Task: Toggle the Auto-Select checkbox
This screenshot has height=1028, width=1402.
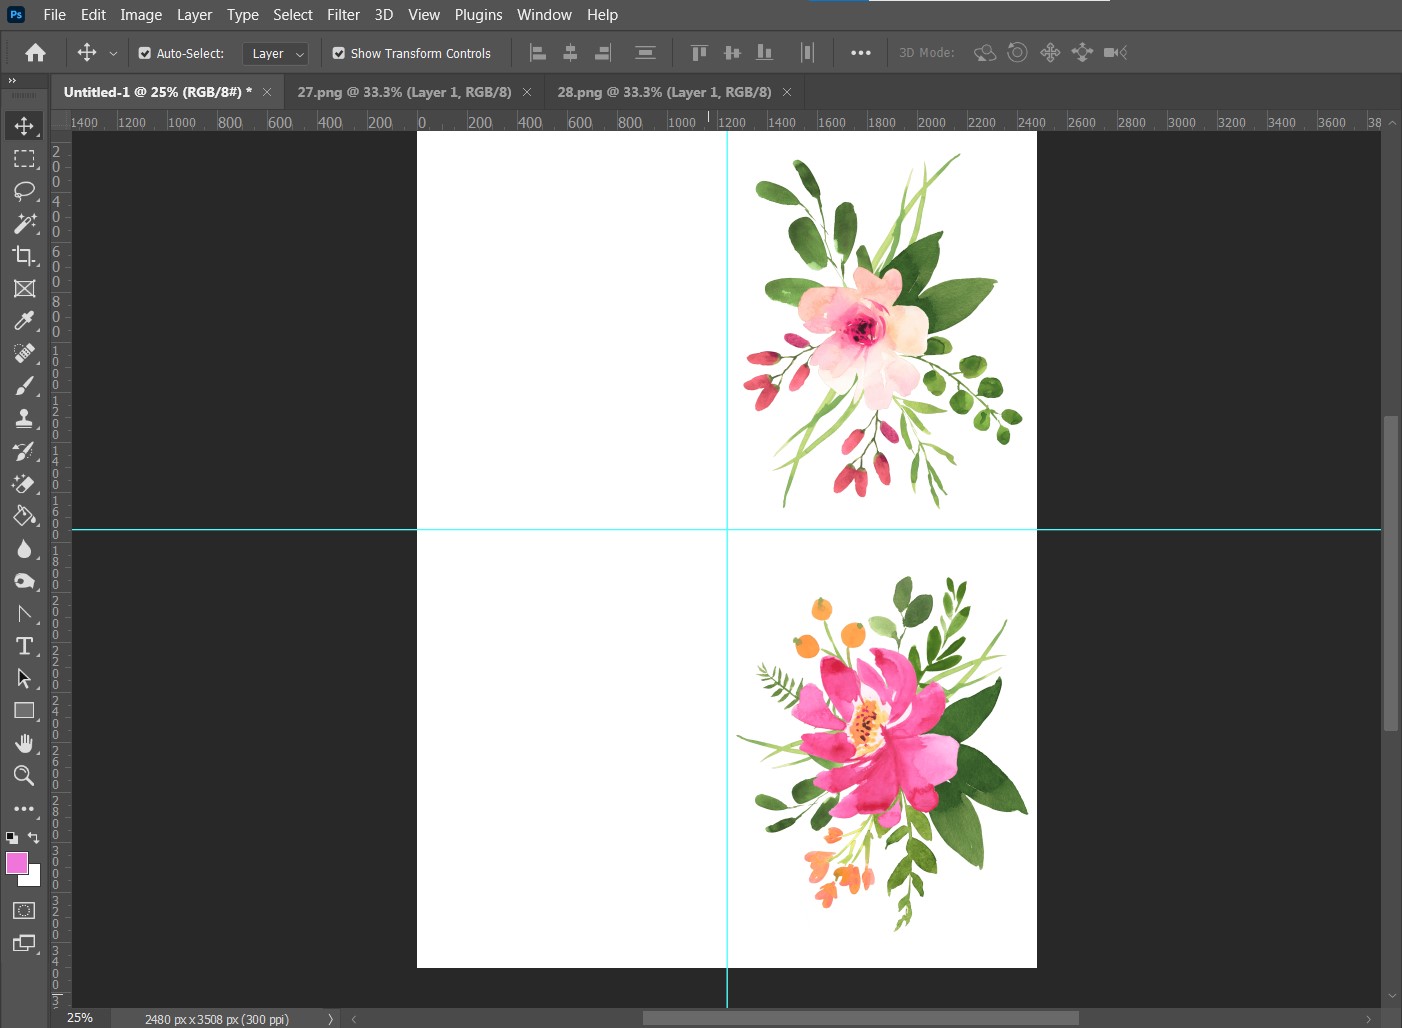Action: click(145, 53)
